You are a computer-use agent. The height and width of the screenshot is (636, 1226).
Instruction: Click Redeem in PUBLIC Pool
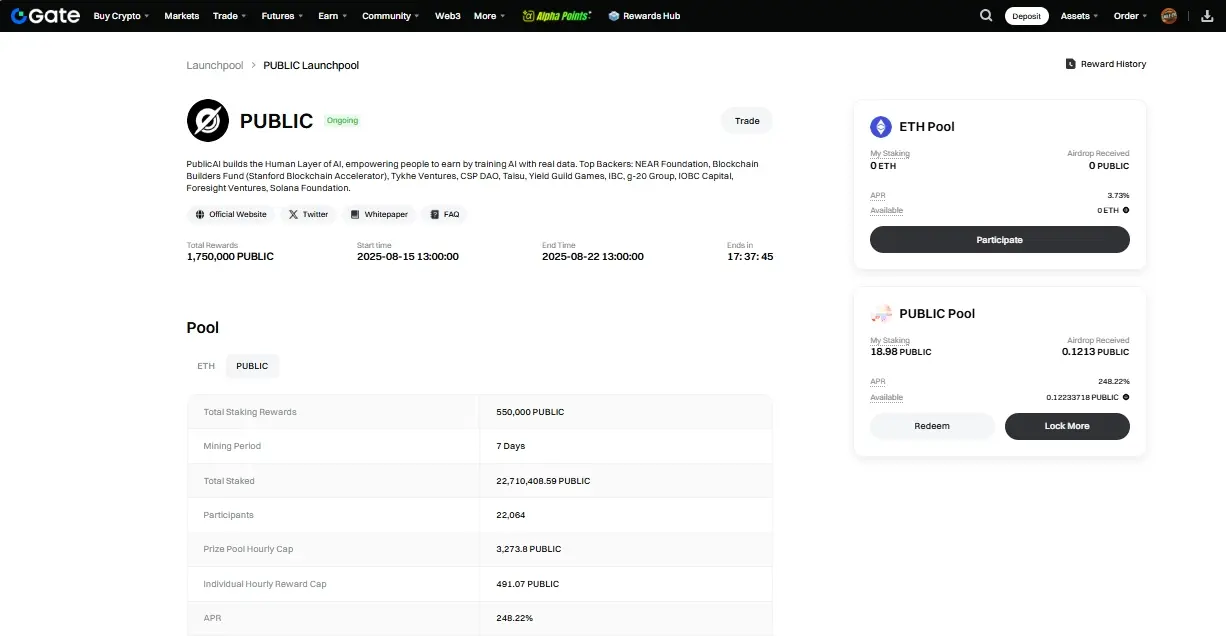tap(932, 426)
